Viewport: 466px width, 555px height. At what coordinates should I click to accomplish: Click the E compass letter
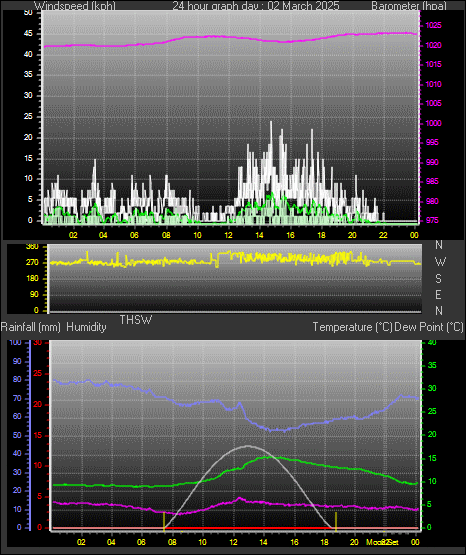[x=438, y=294]
